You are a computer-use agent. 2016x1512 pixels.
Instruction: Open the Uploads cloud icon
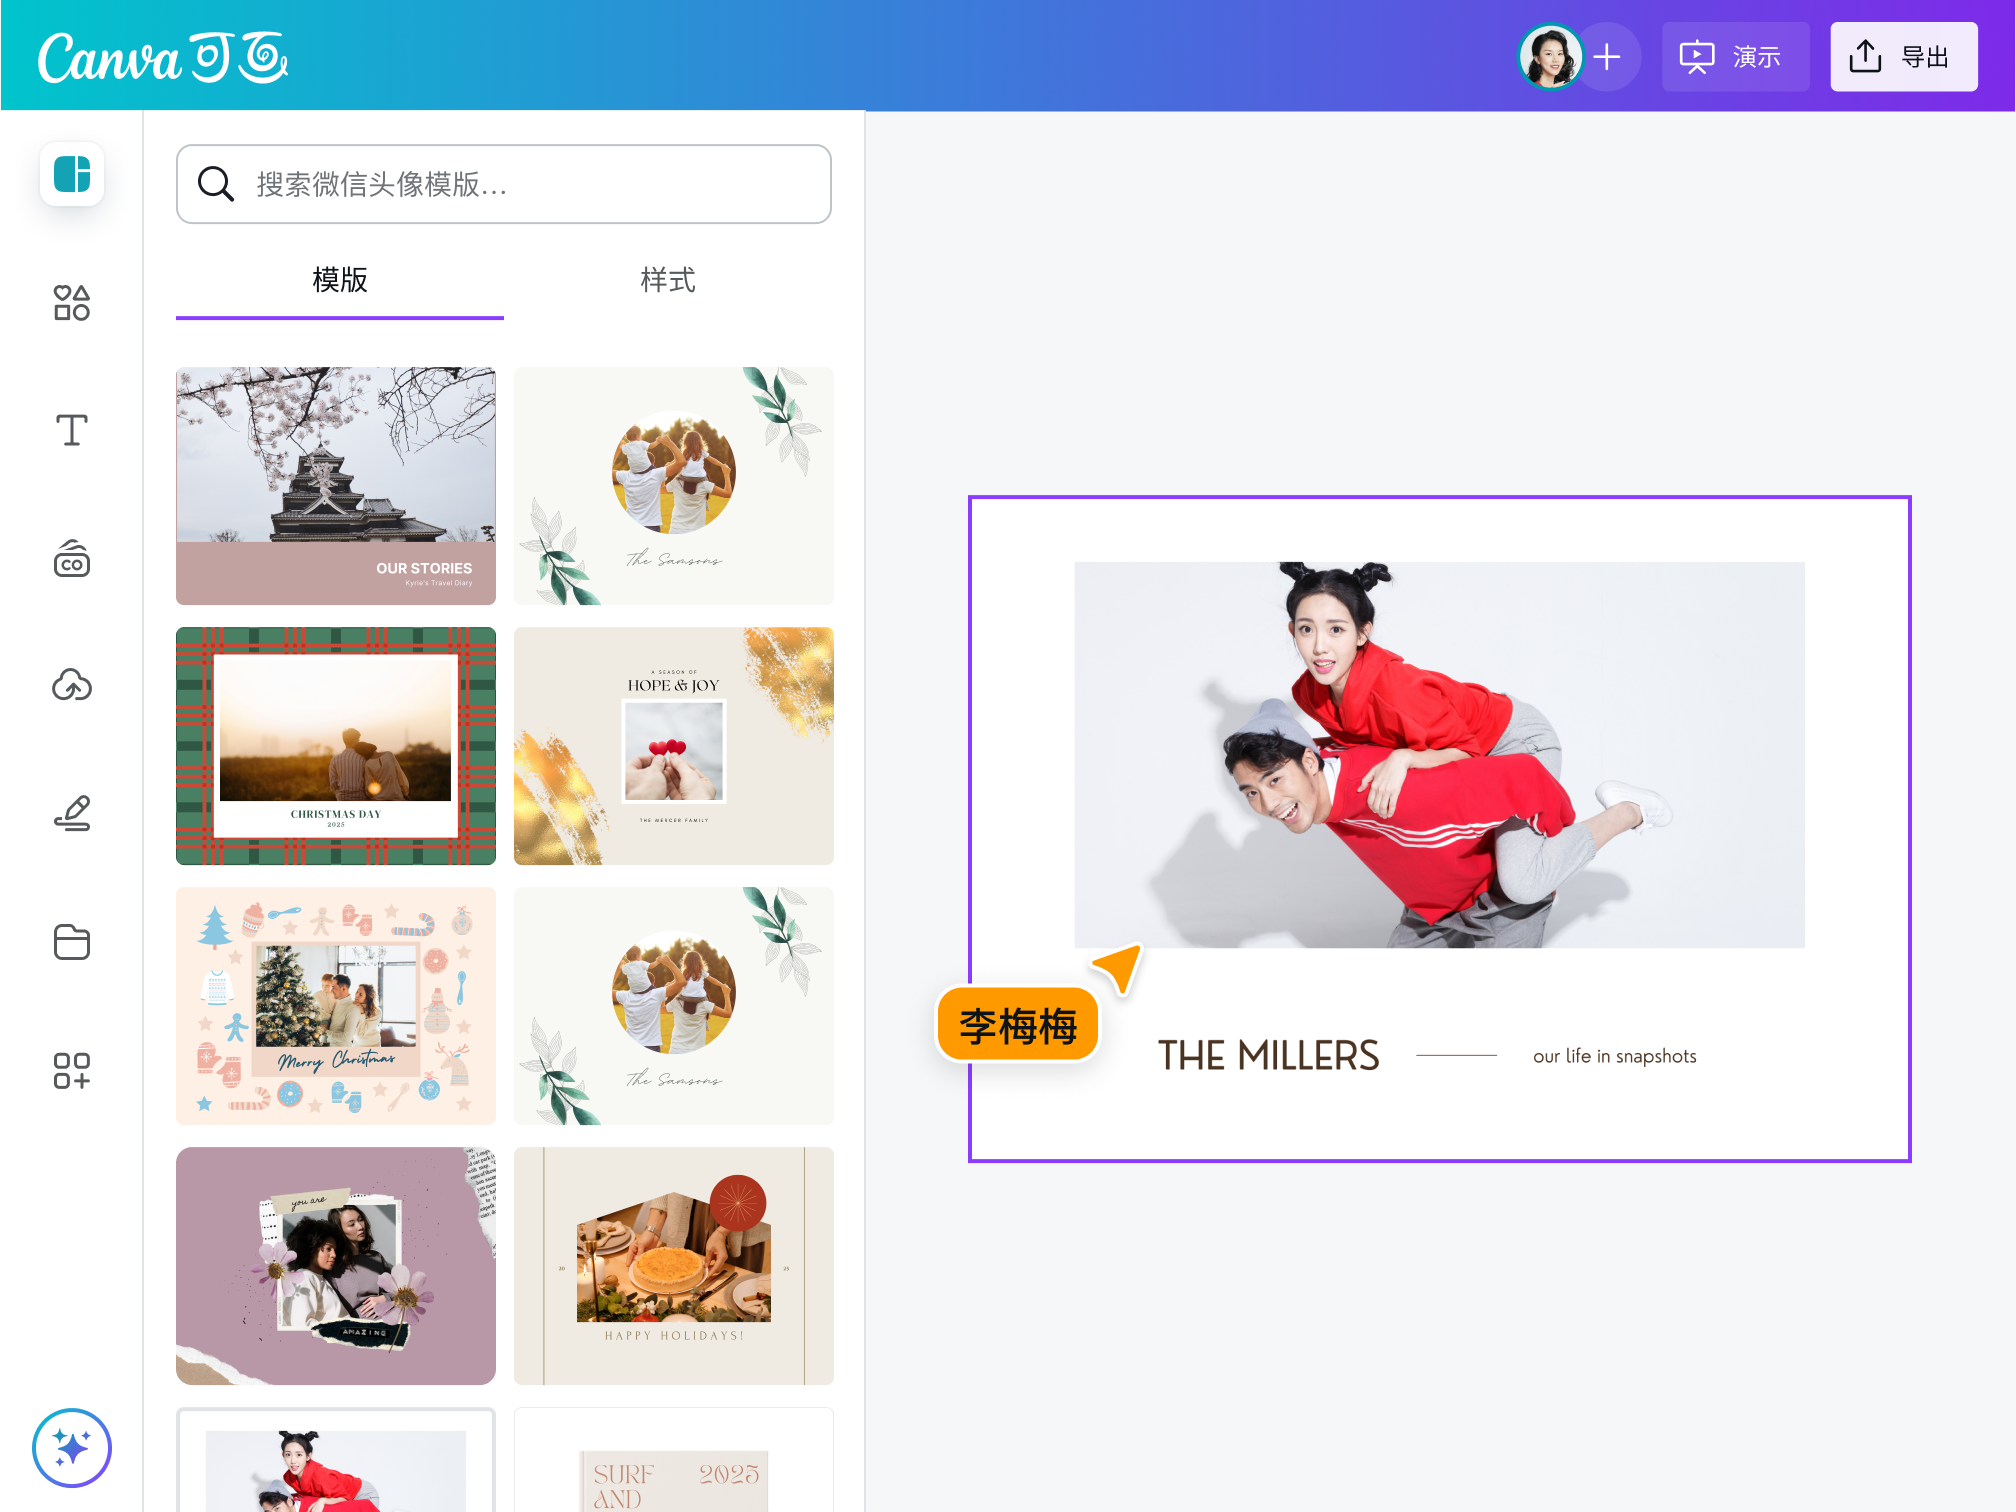tap(72, 686)
